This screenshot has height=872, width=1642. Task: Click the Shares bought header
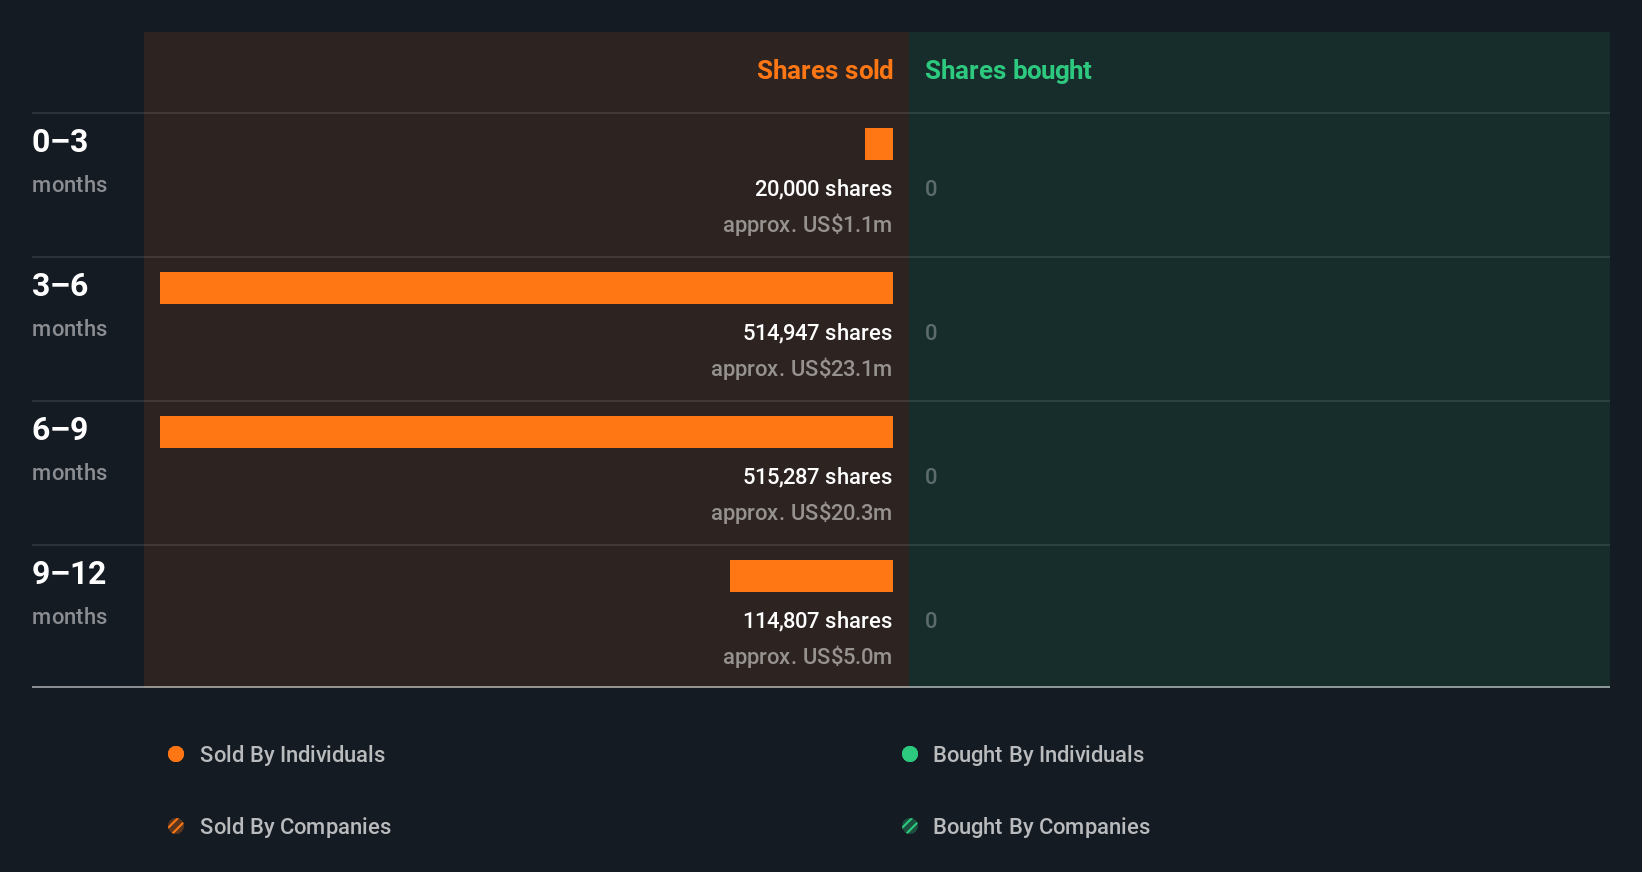1008,70
